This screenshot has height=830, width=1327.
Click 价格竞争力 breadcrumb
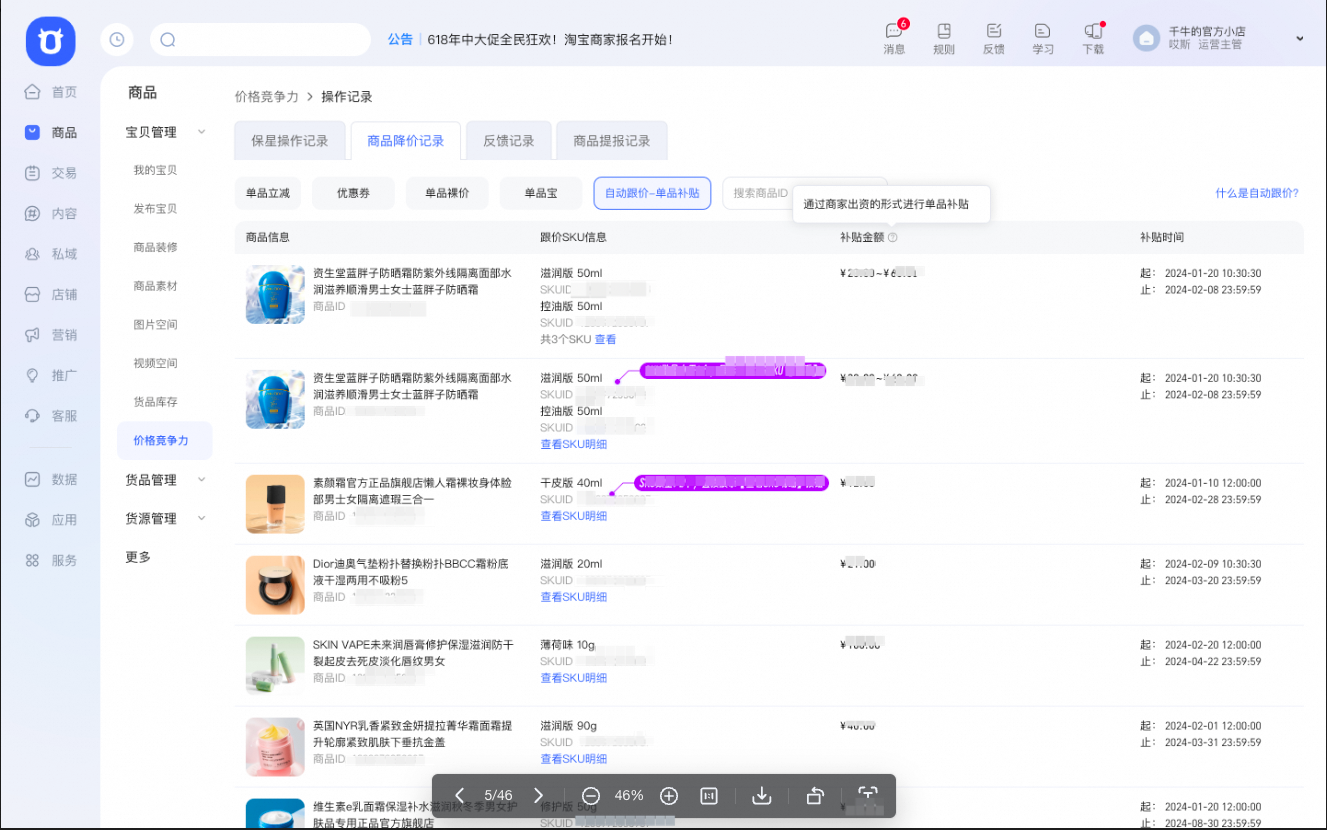(x=267, y=97)
